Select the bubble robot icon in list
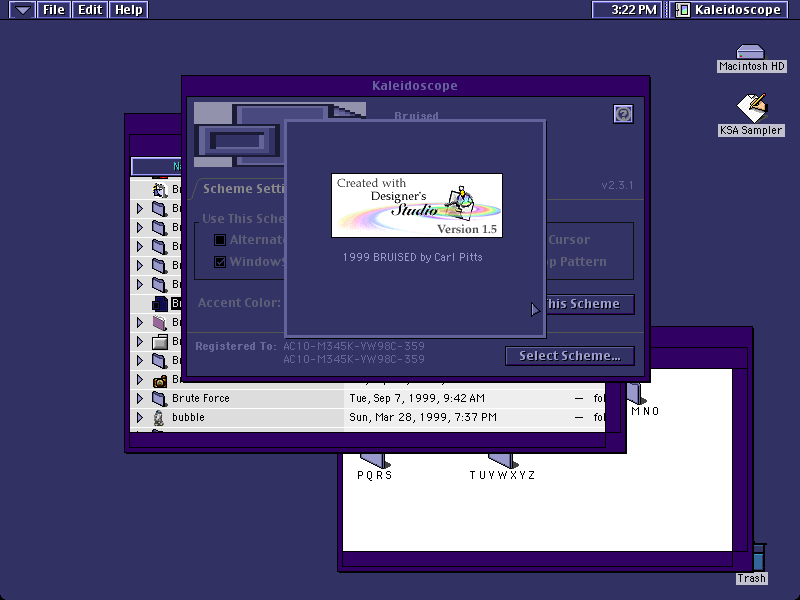The width and height of the screenshot is (800, 600). point(159,417)
